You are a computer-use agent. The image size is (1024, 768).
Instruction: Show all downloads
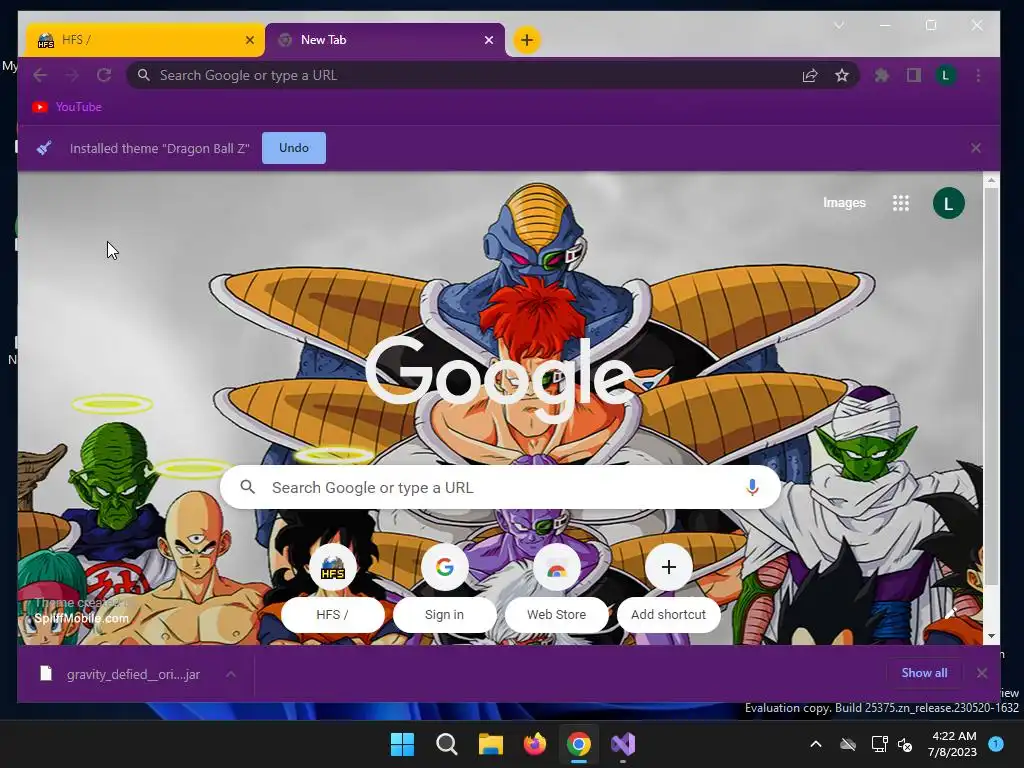pos(924,673)
